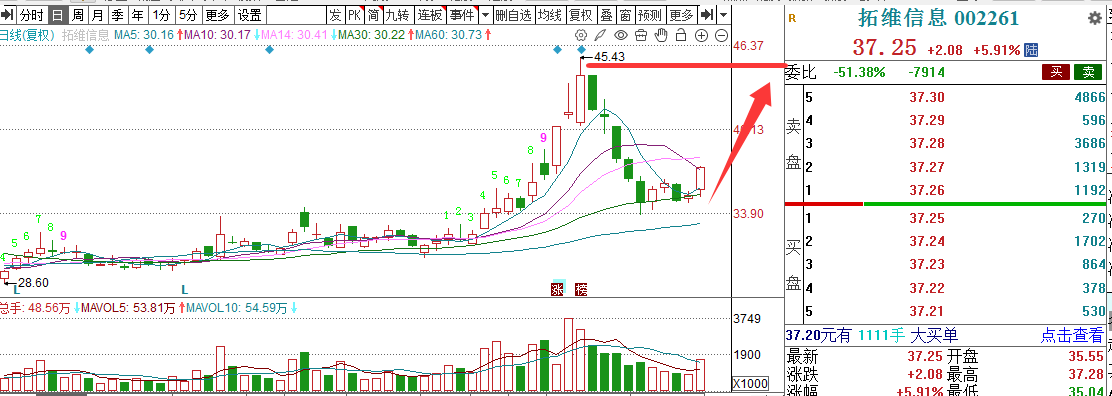
Task: Click buy level 5 price 37.21
Action: coord(927,311)
